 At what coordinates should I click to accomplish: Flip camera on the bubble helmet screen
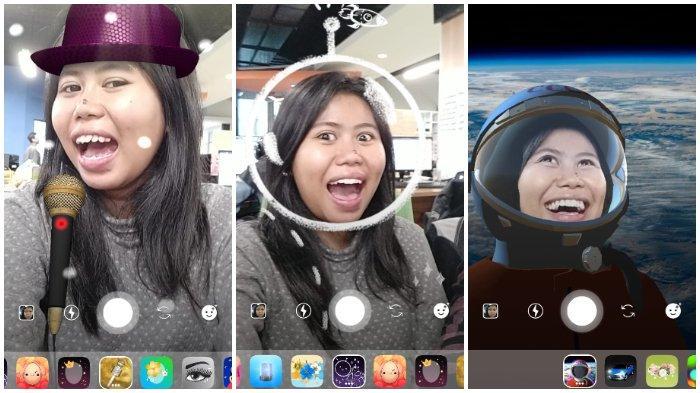coord(396,311)
